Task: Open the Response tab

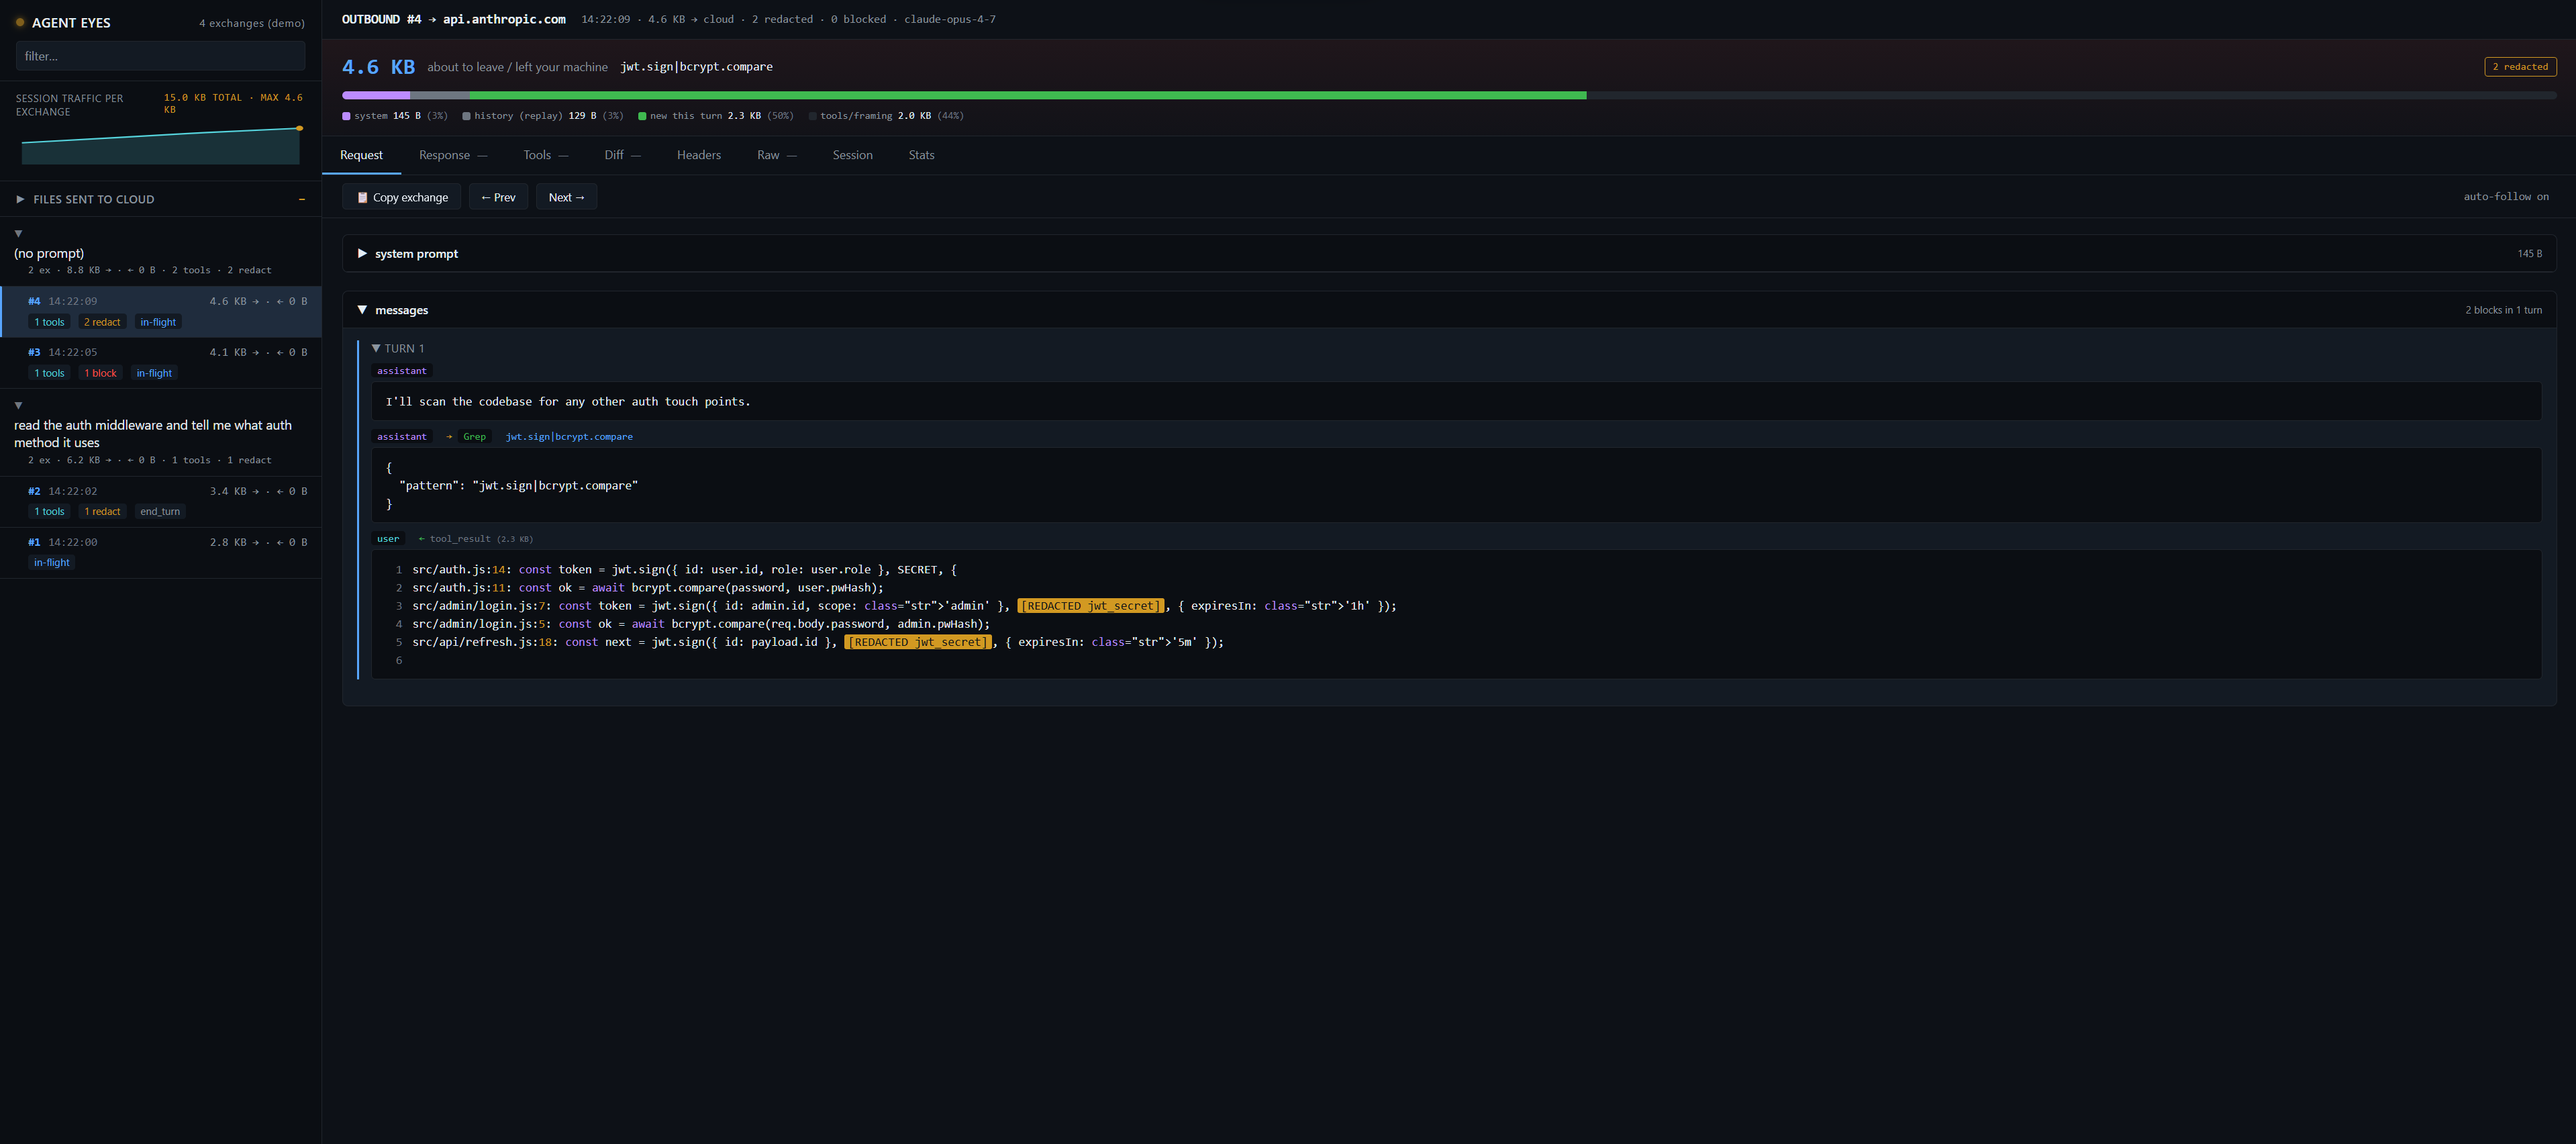Action: 453,155
